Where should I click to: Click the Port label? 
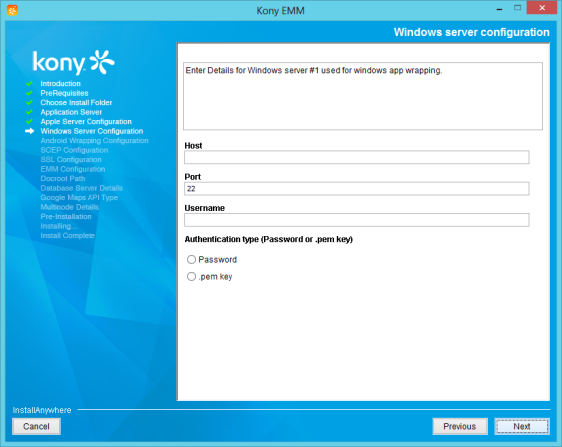tap(192, 177)
